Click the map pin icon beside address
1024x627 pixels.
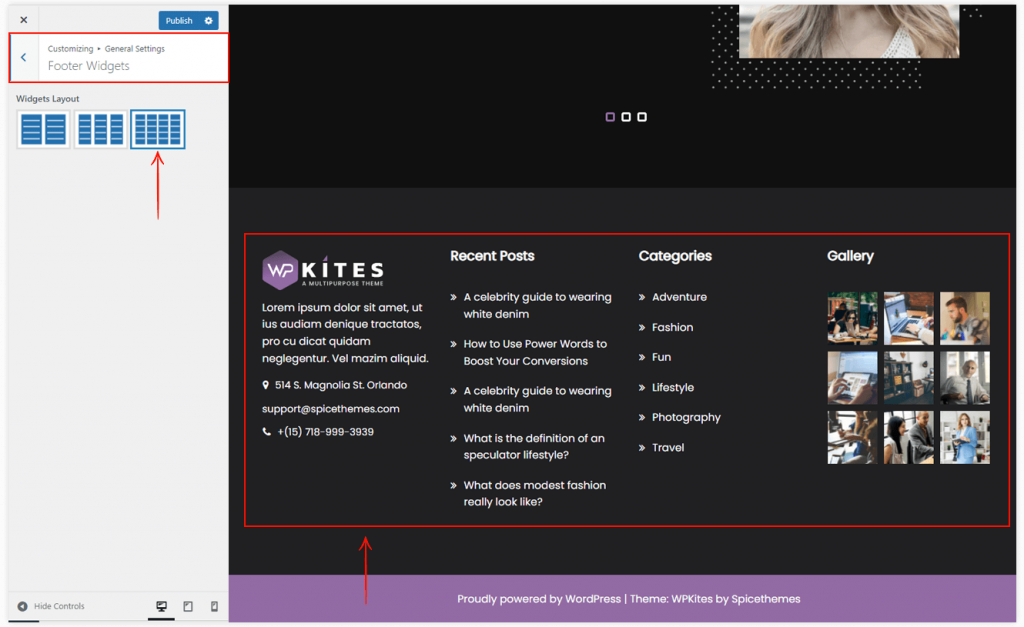pyautogui.click(x=265, y=385)
